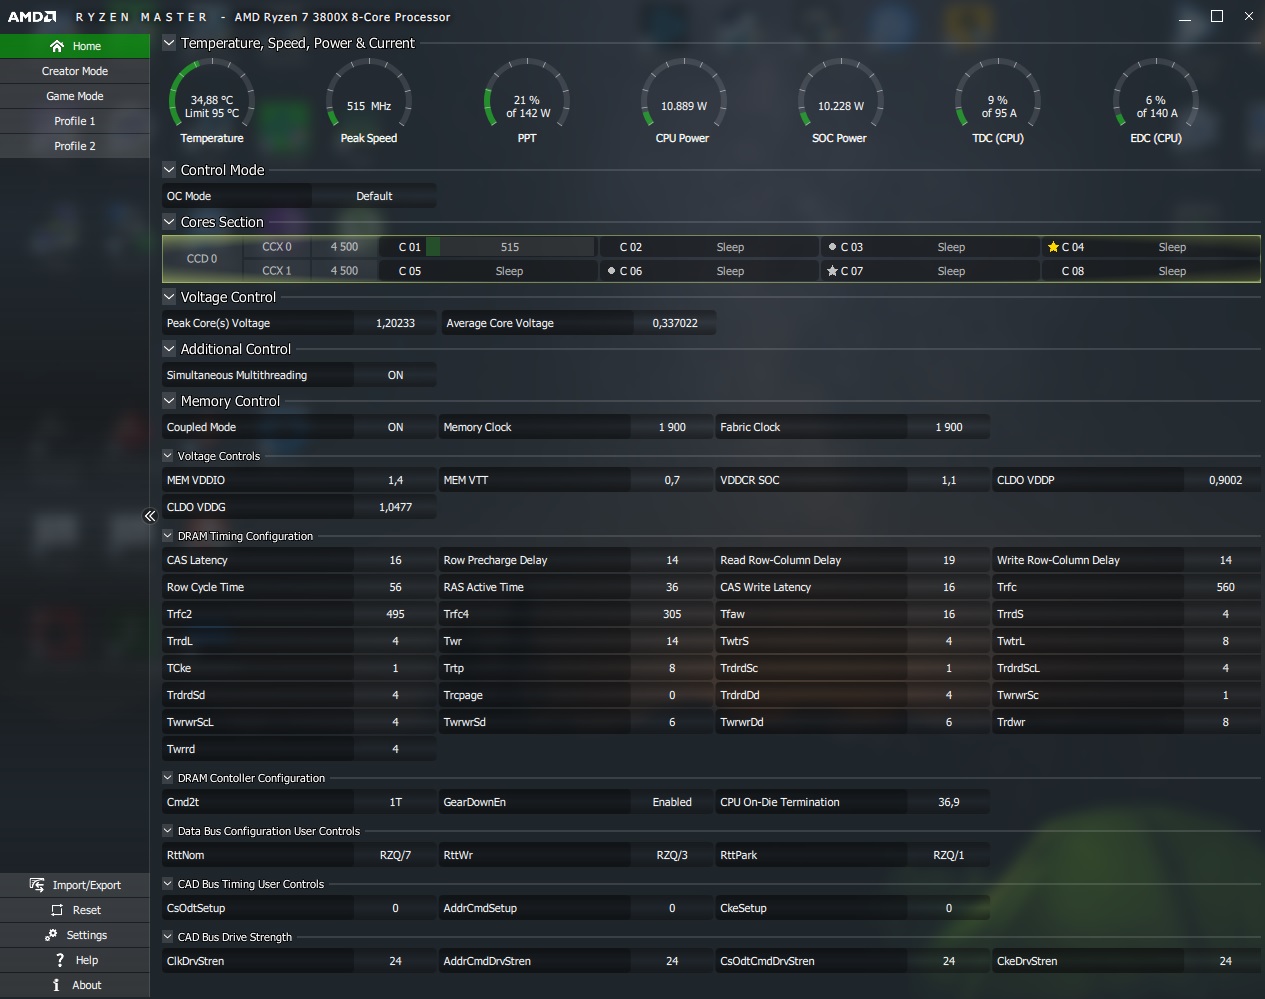Click RttNom value RZQ/7
The image size is (1265, 999).
[395, 855]
